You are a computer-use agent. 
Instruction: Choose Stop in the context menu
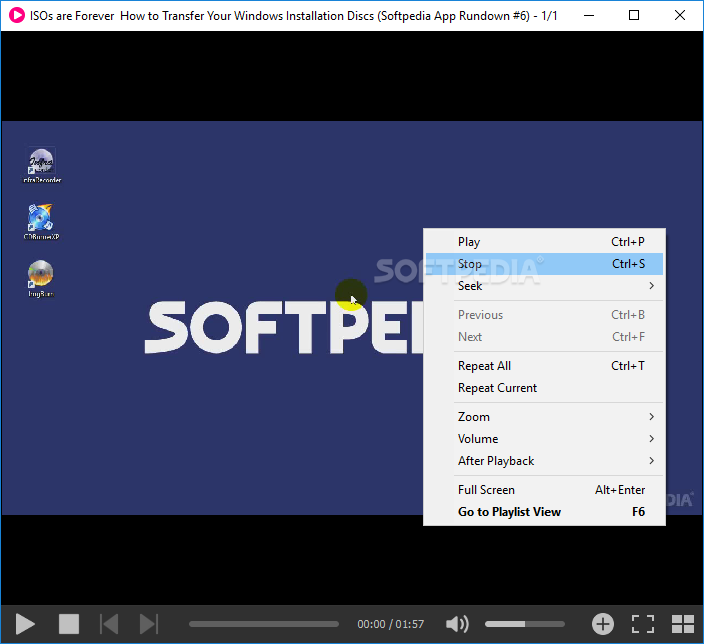coord(544,264)
